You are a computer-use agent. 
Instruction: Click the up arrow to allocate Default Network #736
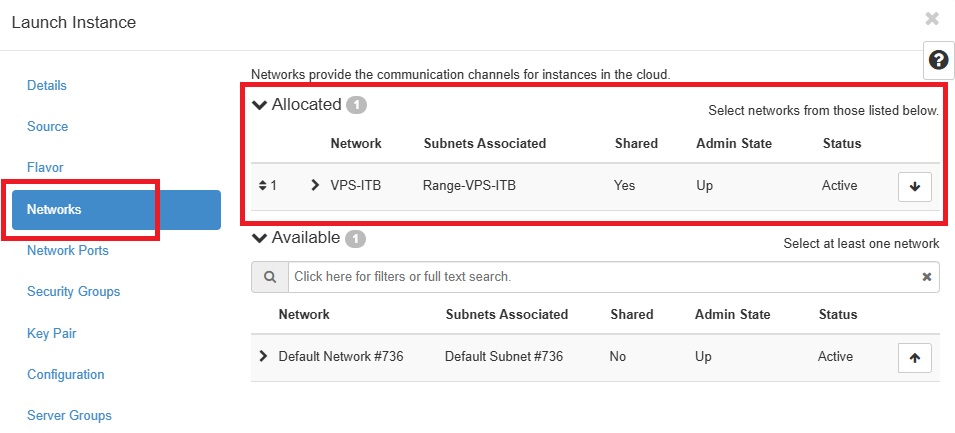[914, 357]
